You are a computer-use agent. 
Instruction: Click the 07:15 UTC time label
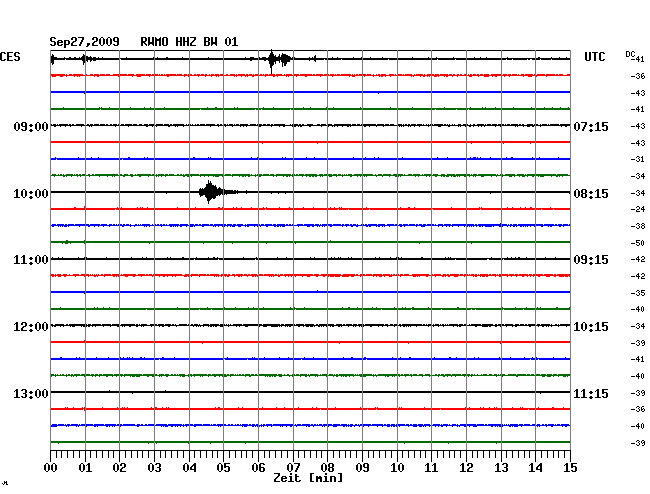(x=591, y=126)
